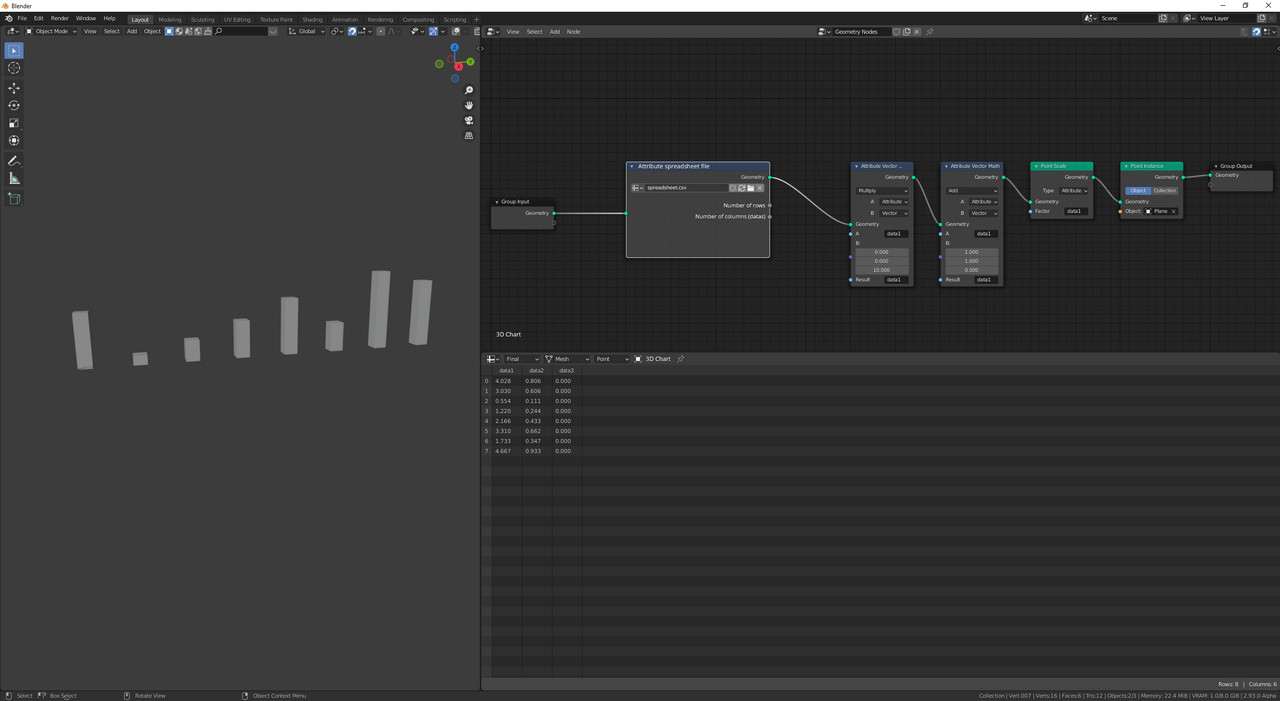Collapse the Attribute spreadsheet file node

632,166
